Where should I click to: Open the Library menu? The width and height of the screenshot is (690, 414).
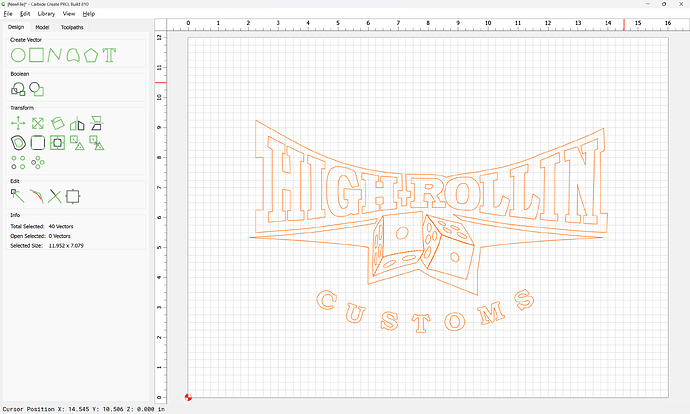[x=46, y=14]
